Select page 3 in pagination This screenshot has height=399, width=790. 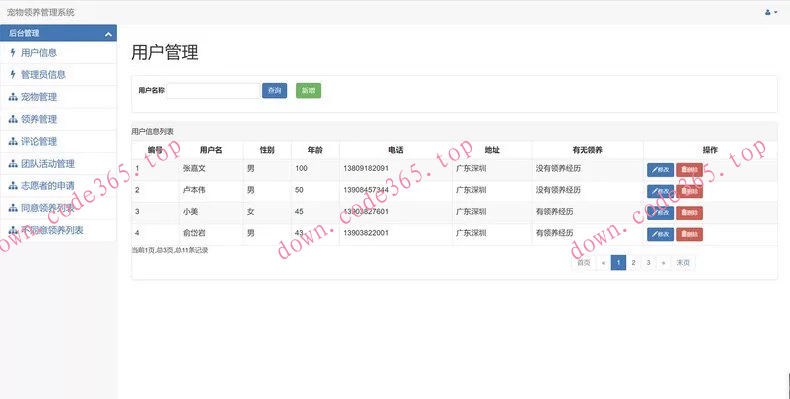tap(648, 262)
